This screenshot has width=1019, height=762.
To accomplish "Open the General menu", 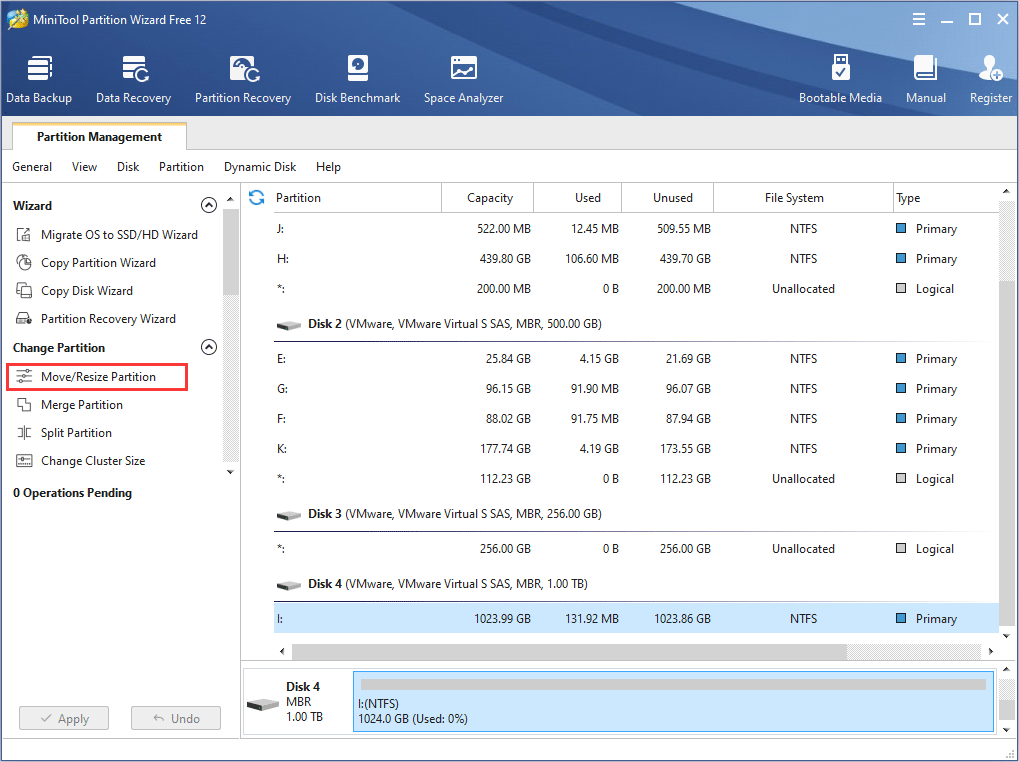I will click(x=32, y=167).
